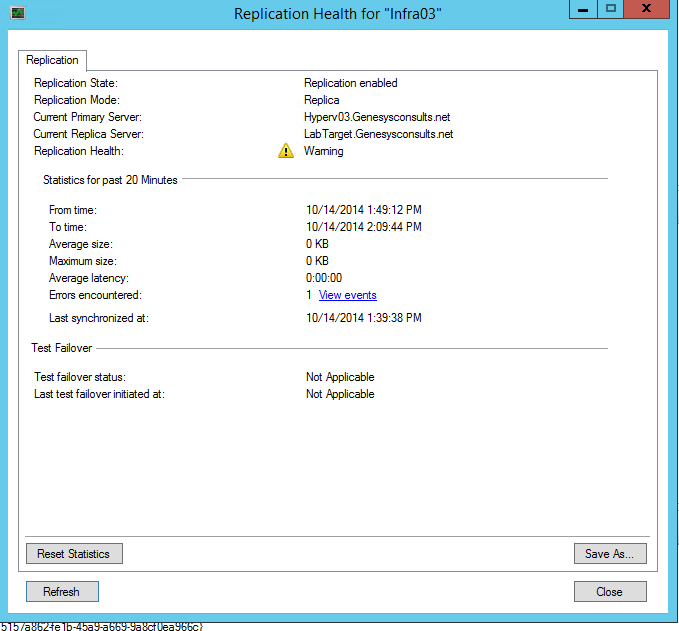Click the Save As... button

tap(610, 553)
